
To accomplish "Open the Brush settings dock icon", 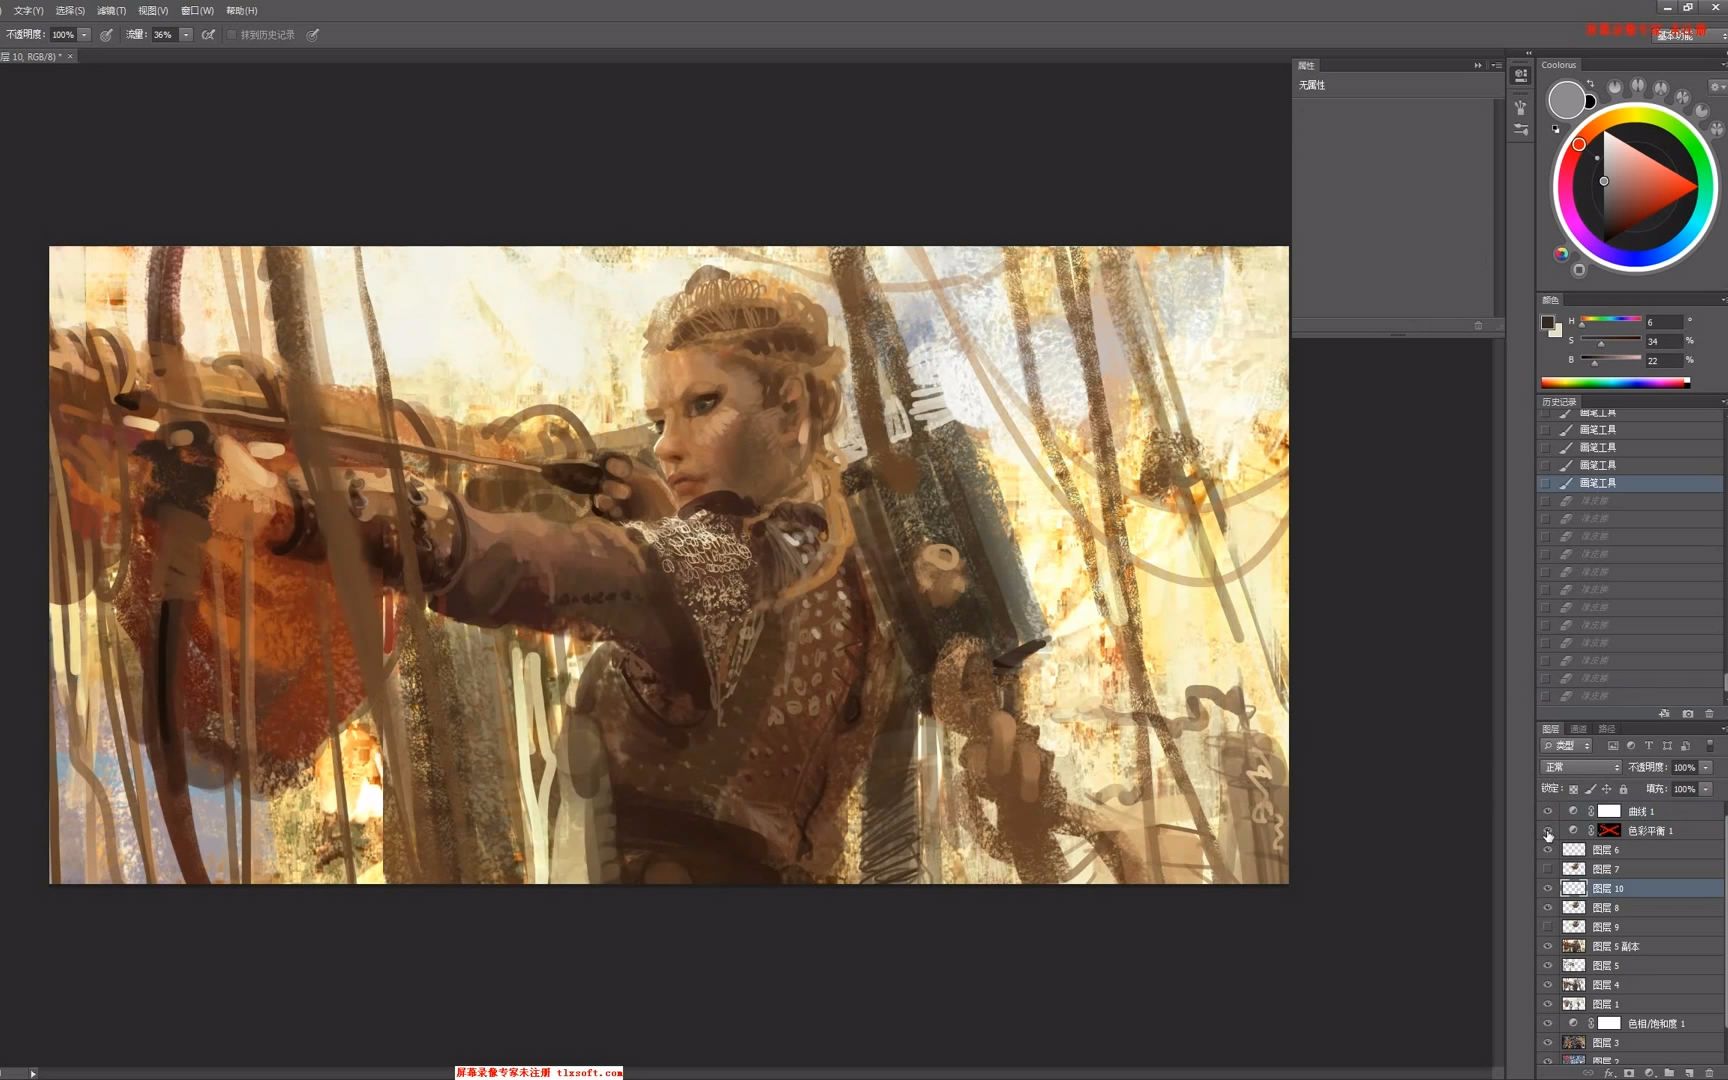I will tap(1521, 130).
